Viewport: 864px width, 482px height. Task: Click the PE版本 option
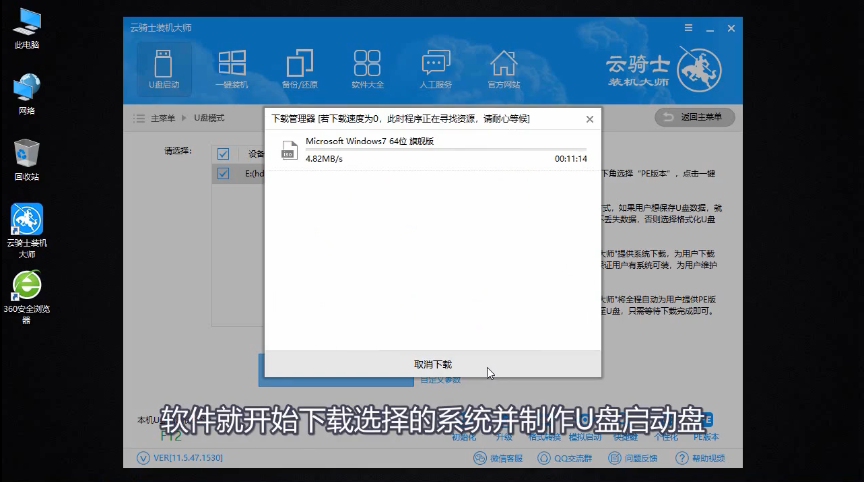click(706, 437)
